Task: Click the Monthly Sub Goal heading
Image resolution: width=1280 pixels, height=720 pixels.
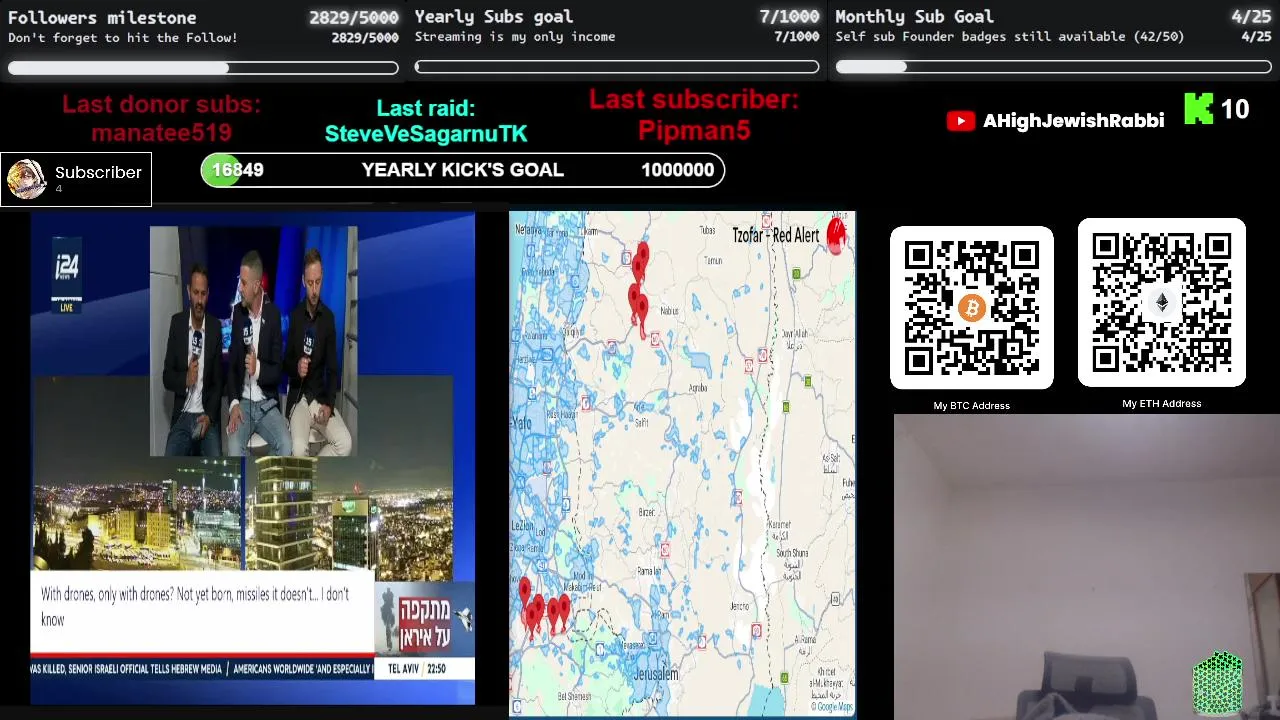Action: click(914, 16)
